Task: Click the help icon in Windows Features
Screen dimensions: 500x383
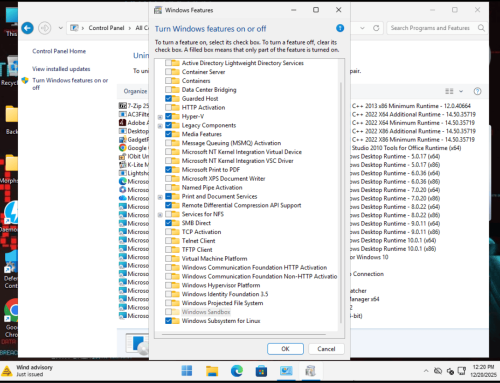Action: coord(340,28)
